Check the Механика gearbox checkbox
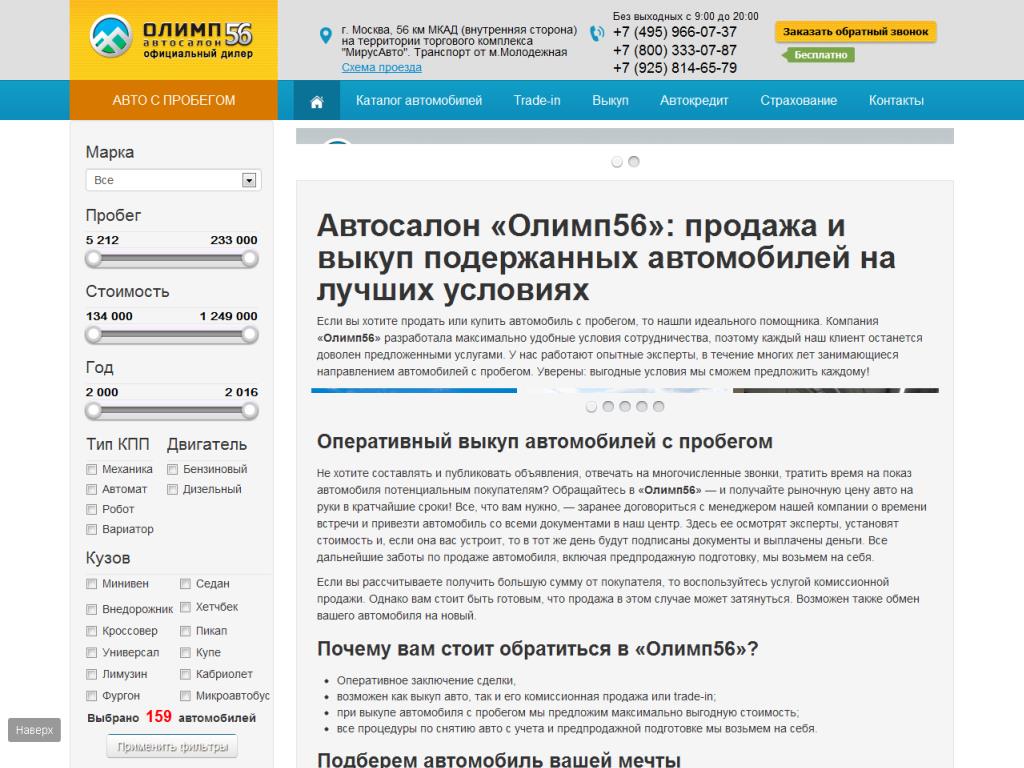1024x768 pixels. pos(91,470)
